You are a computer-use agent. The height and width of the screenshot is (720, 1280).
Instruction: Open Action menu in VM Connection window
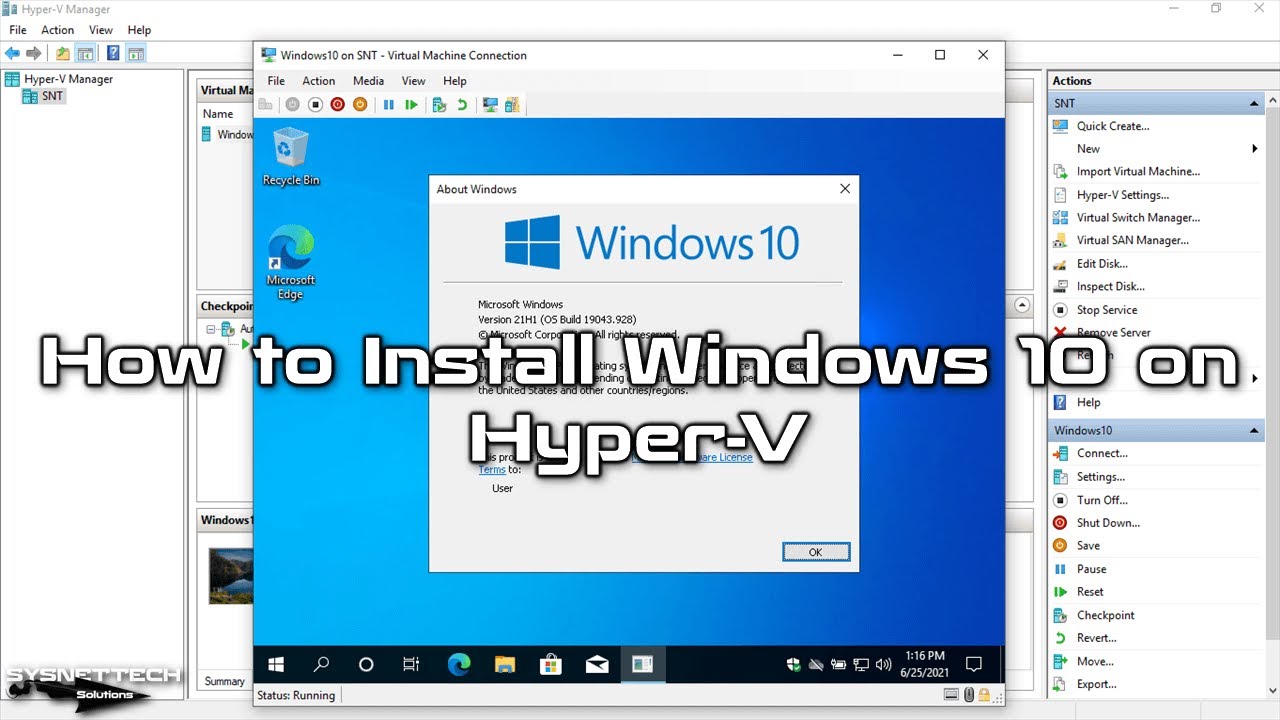[319, 81]
